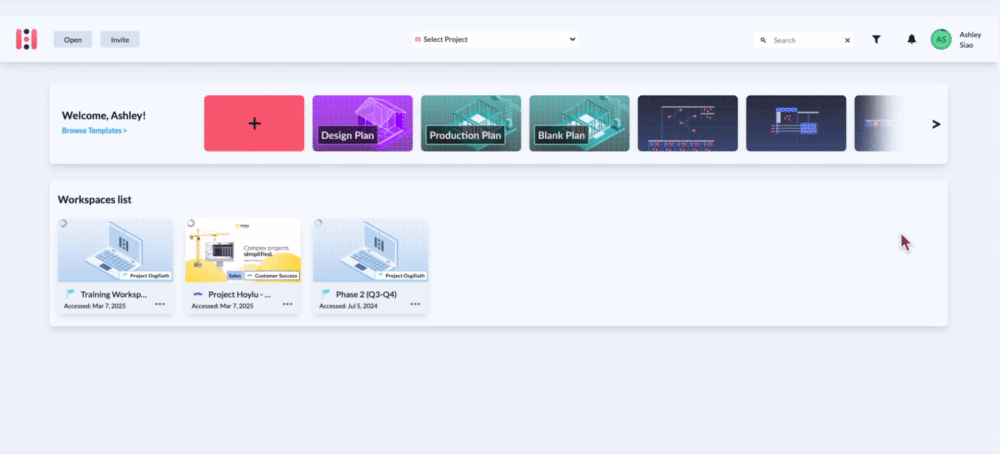
Task: Click the blue icon beside Project Hoylu title
Action: (198, 295)
